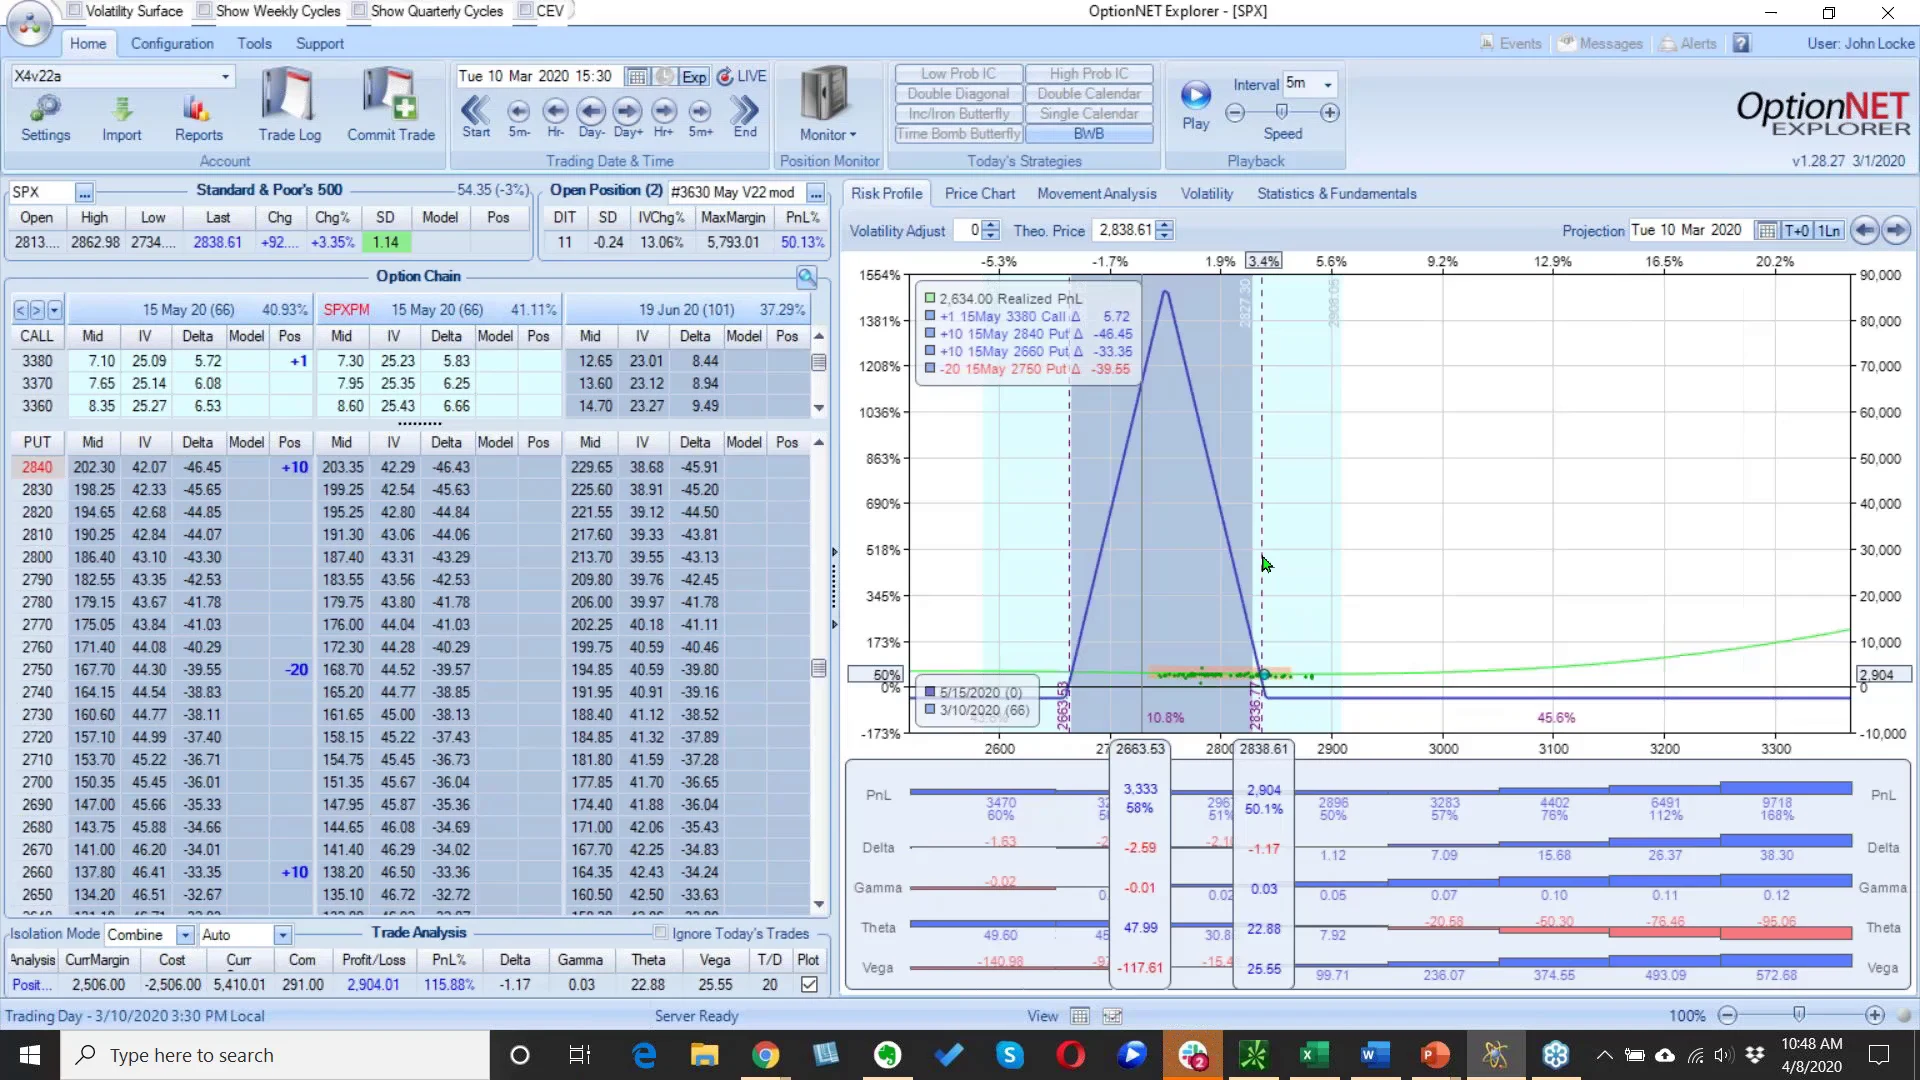The width and height of the screenshot is (1920, 1080).
Task: Select the Low Prob IC strategy button
Action: tap(958, 74)
